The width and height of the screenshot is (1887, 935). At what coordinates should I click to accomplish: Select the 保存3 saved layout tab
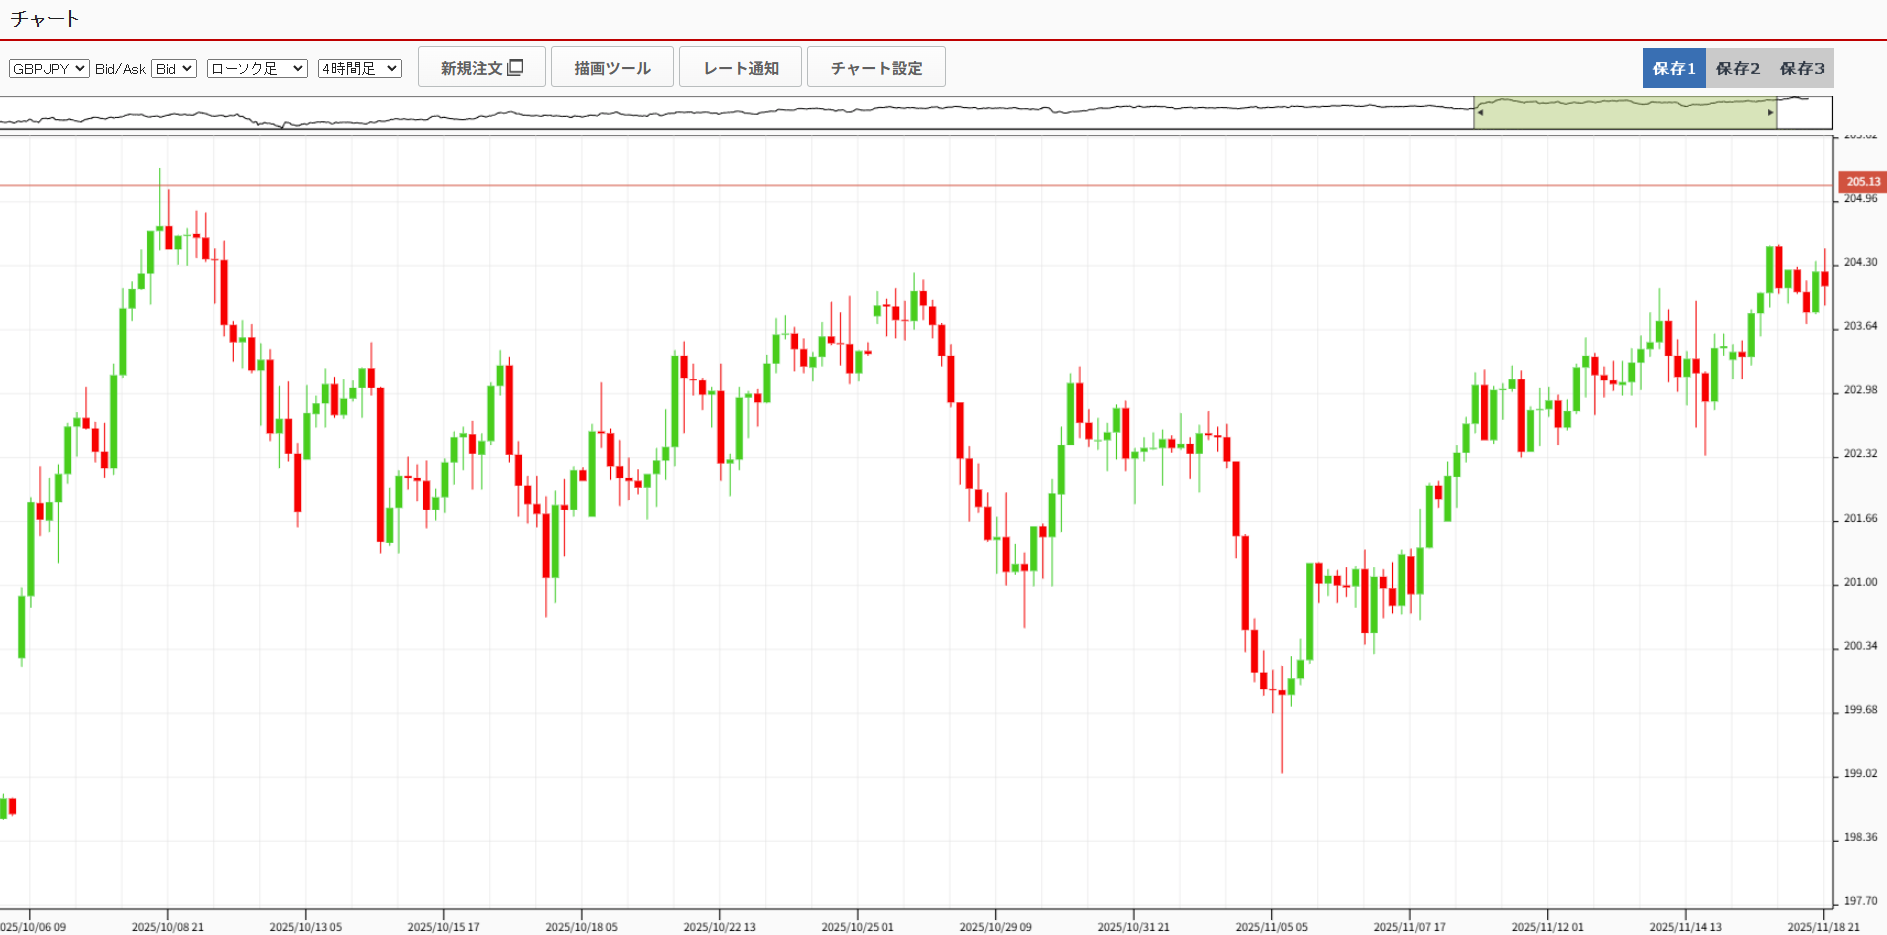tap(1802, 68)
